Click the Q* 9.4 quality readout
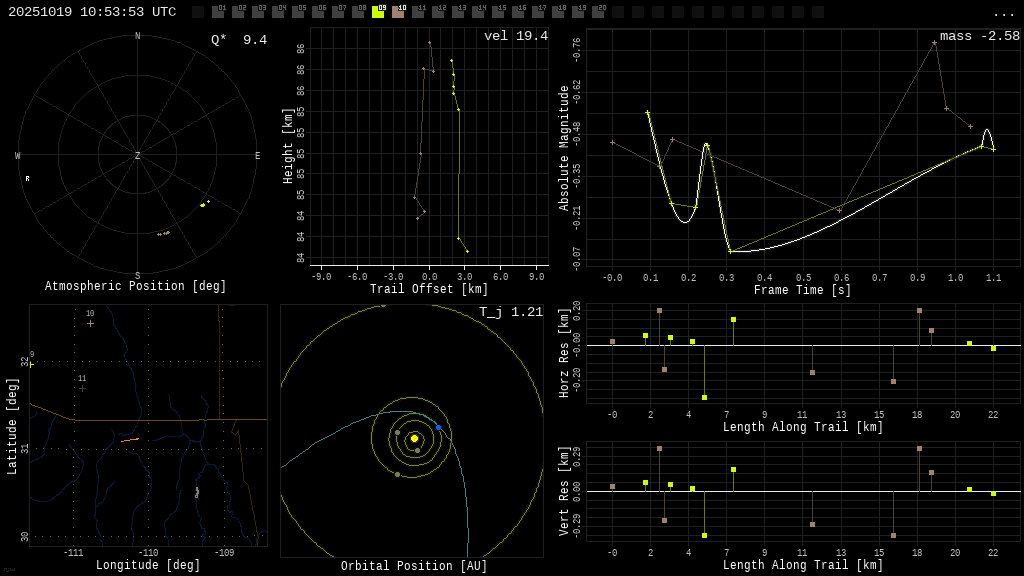Viewport: 1024px width, 576px height. point(238,40)
